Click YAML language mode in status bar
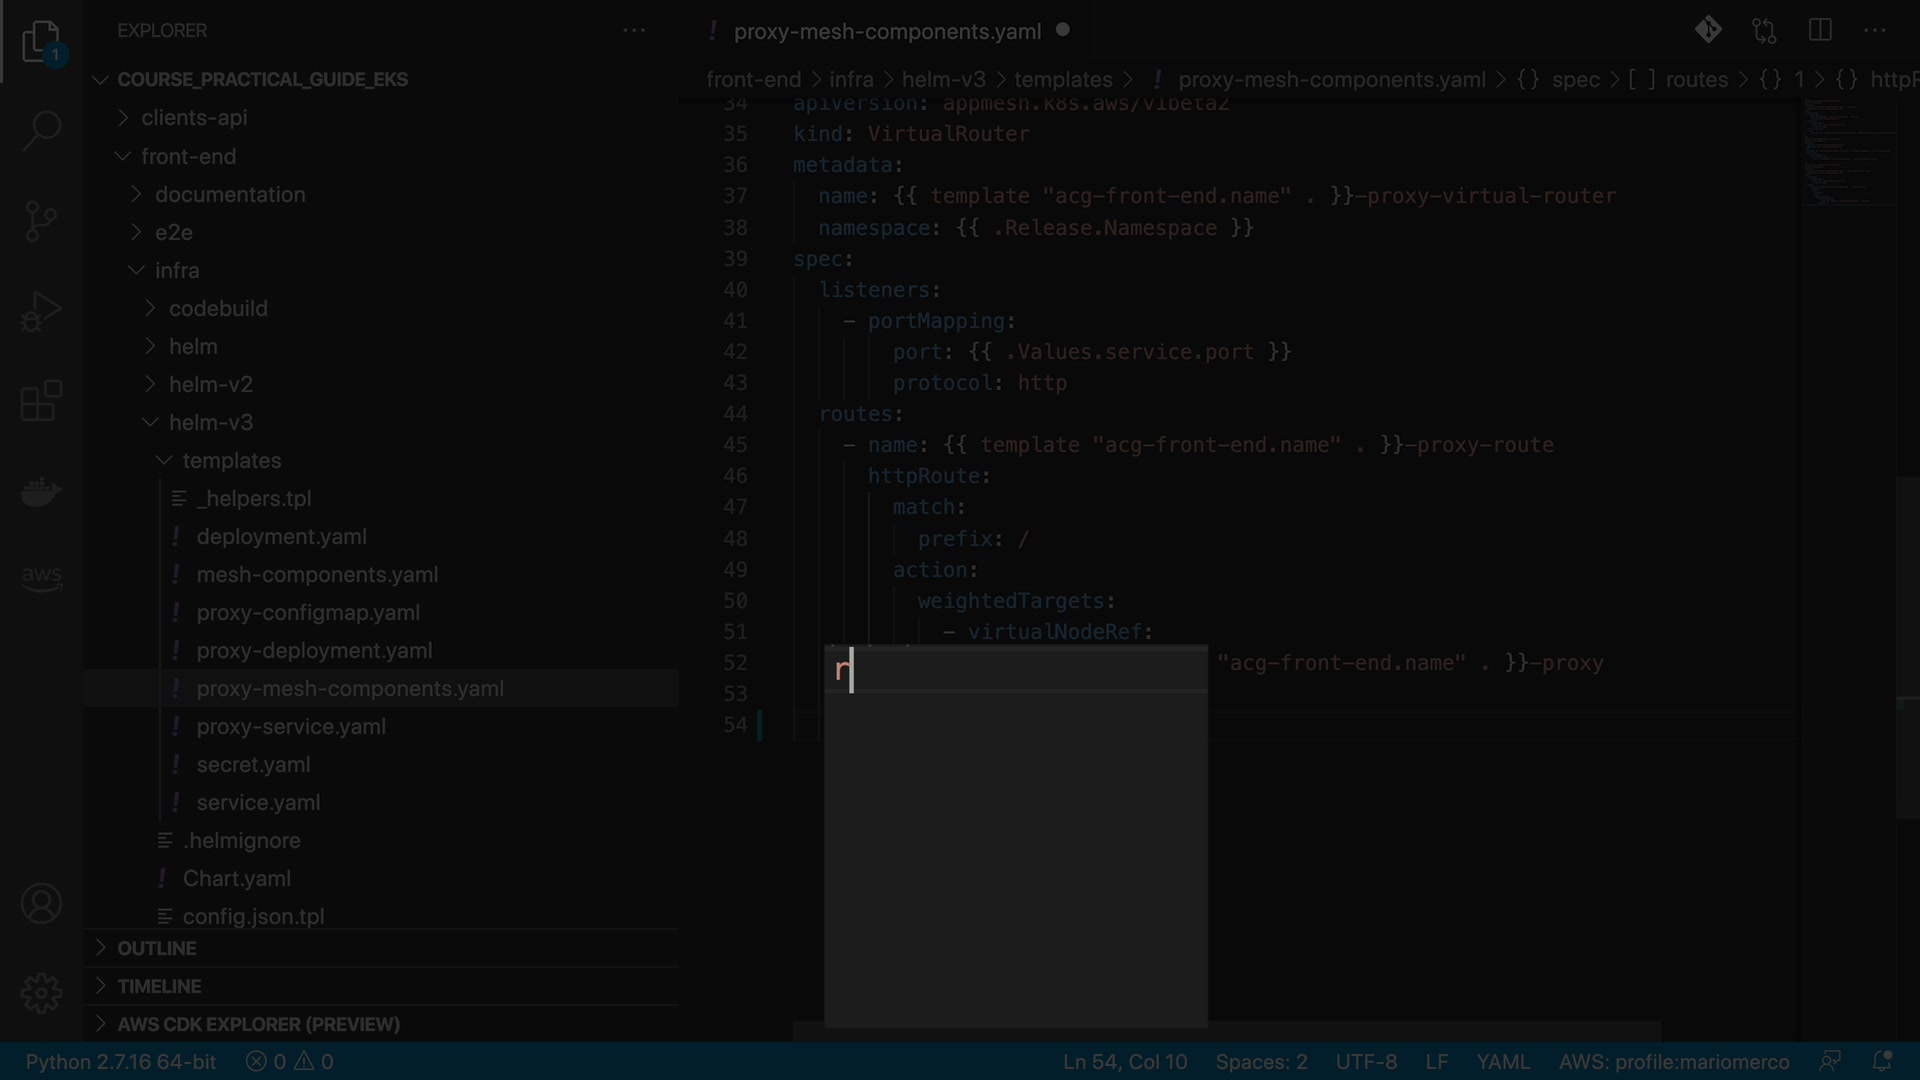The image size is (1920, 1080). pos(1502,1061)
